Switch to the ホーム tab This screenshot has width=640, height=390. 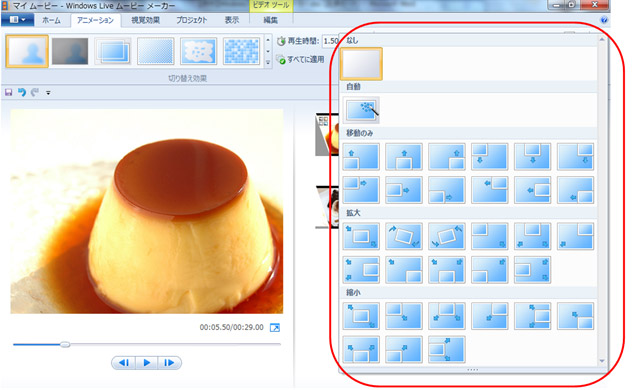(51, 20)
